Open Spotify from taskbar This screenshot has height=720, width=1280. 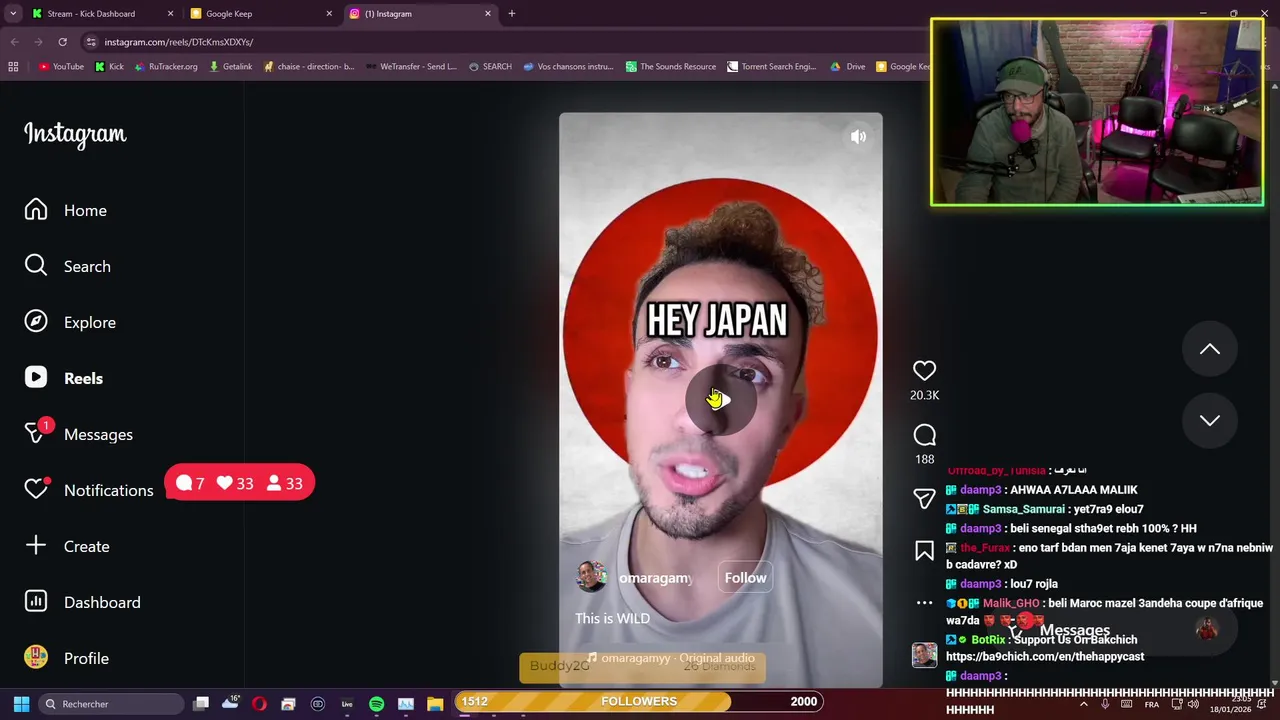click(x=376, y=704)
